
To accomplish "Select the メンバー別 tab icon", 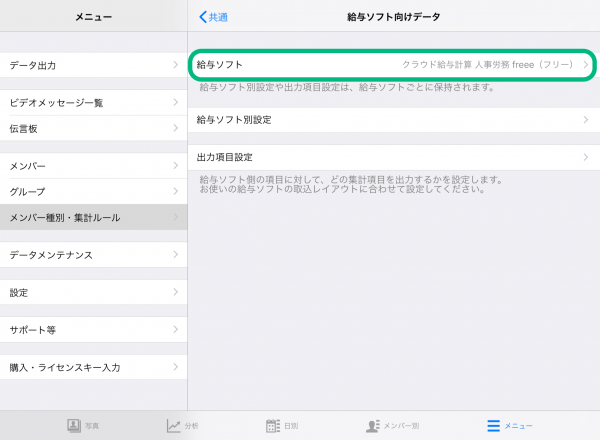I will coord(373,425).
